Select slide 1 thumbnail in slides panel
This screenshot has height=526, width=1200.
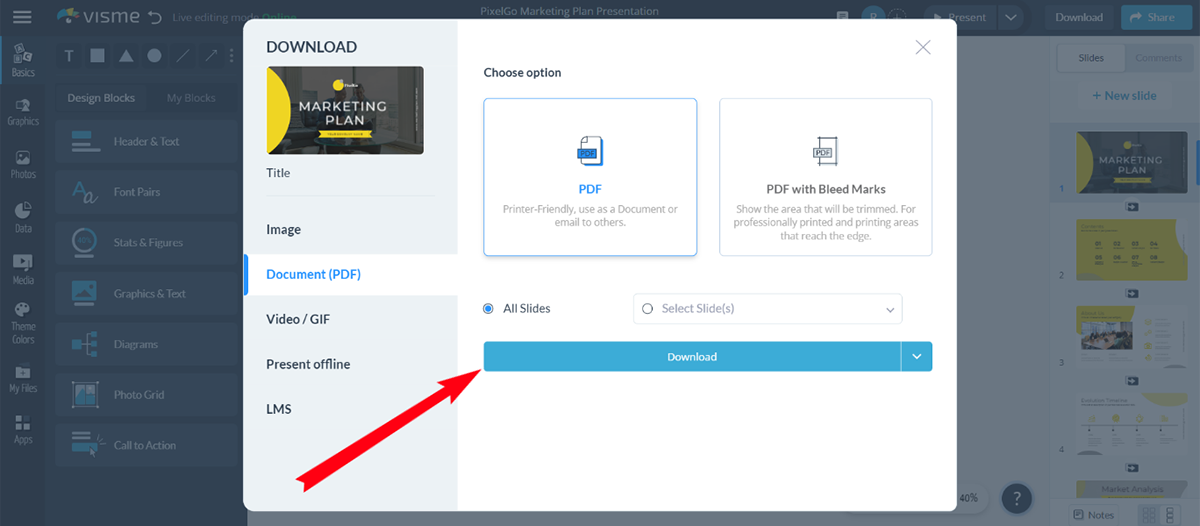tap(1131, 162)
